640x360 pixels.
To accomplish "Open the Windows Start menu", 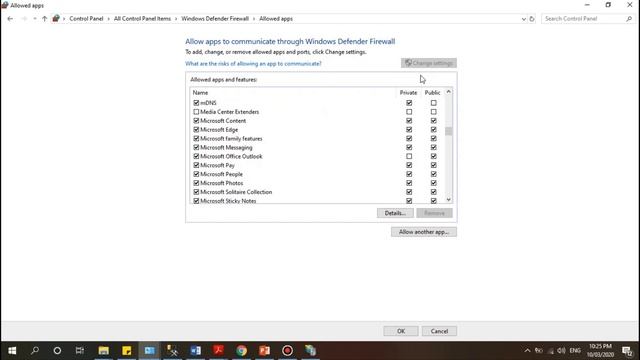I will click(x=12, y=351).
